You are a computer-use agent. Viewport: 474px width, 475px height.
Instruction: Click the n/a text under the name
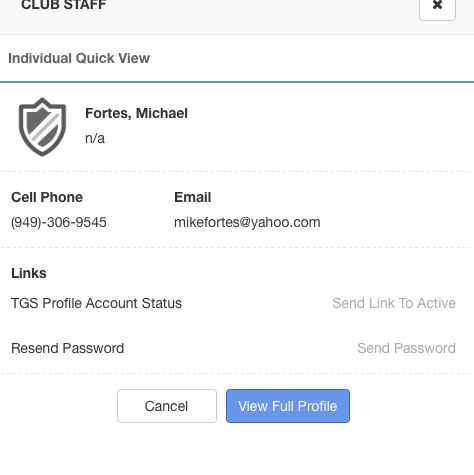tap(95, 138)
